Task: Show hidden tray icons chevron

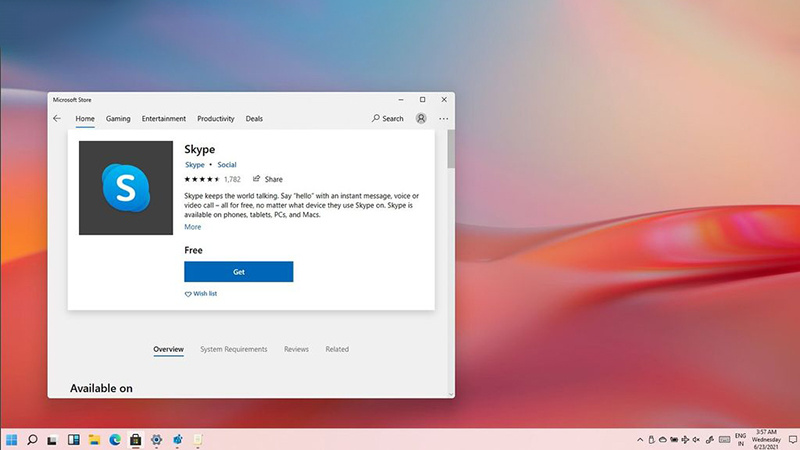Action: (640, 440)
